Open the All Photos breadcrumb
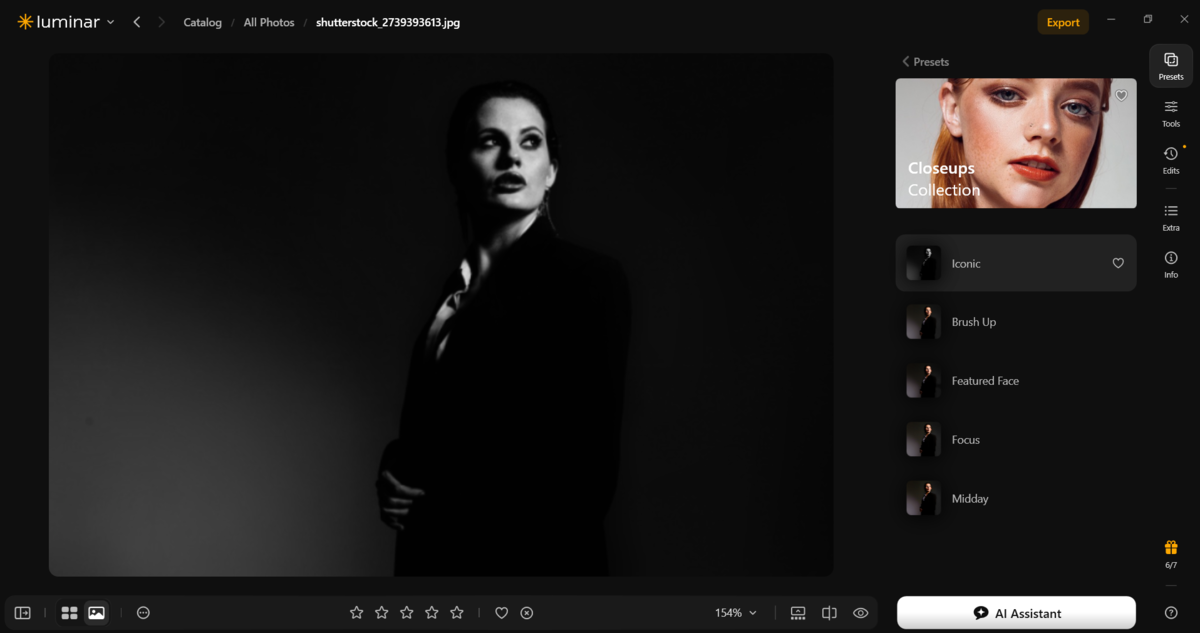The width and height of the screenshot is (1200, 633). (269, 22)
